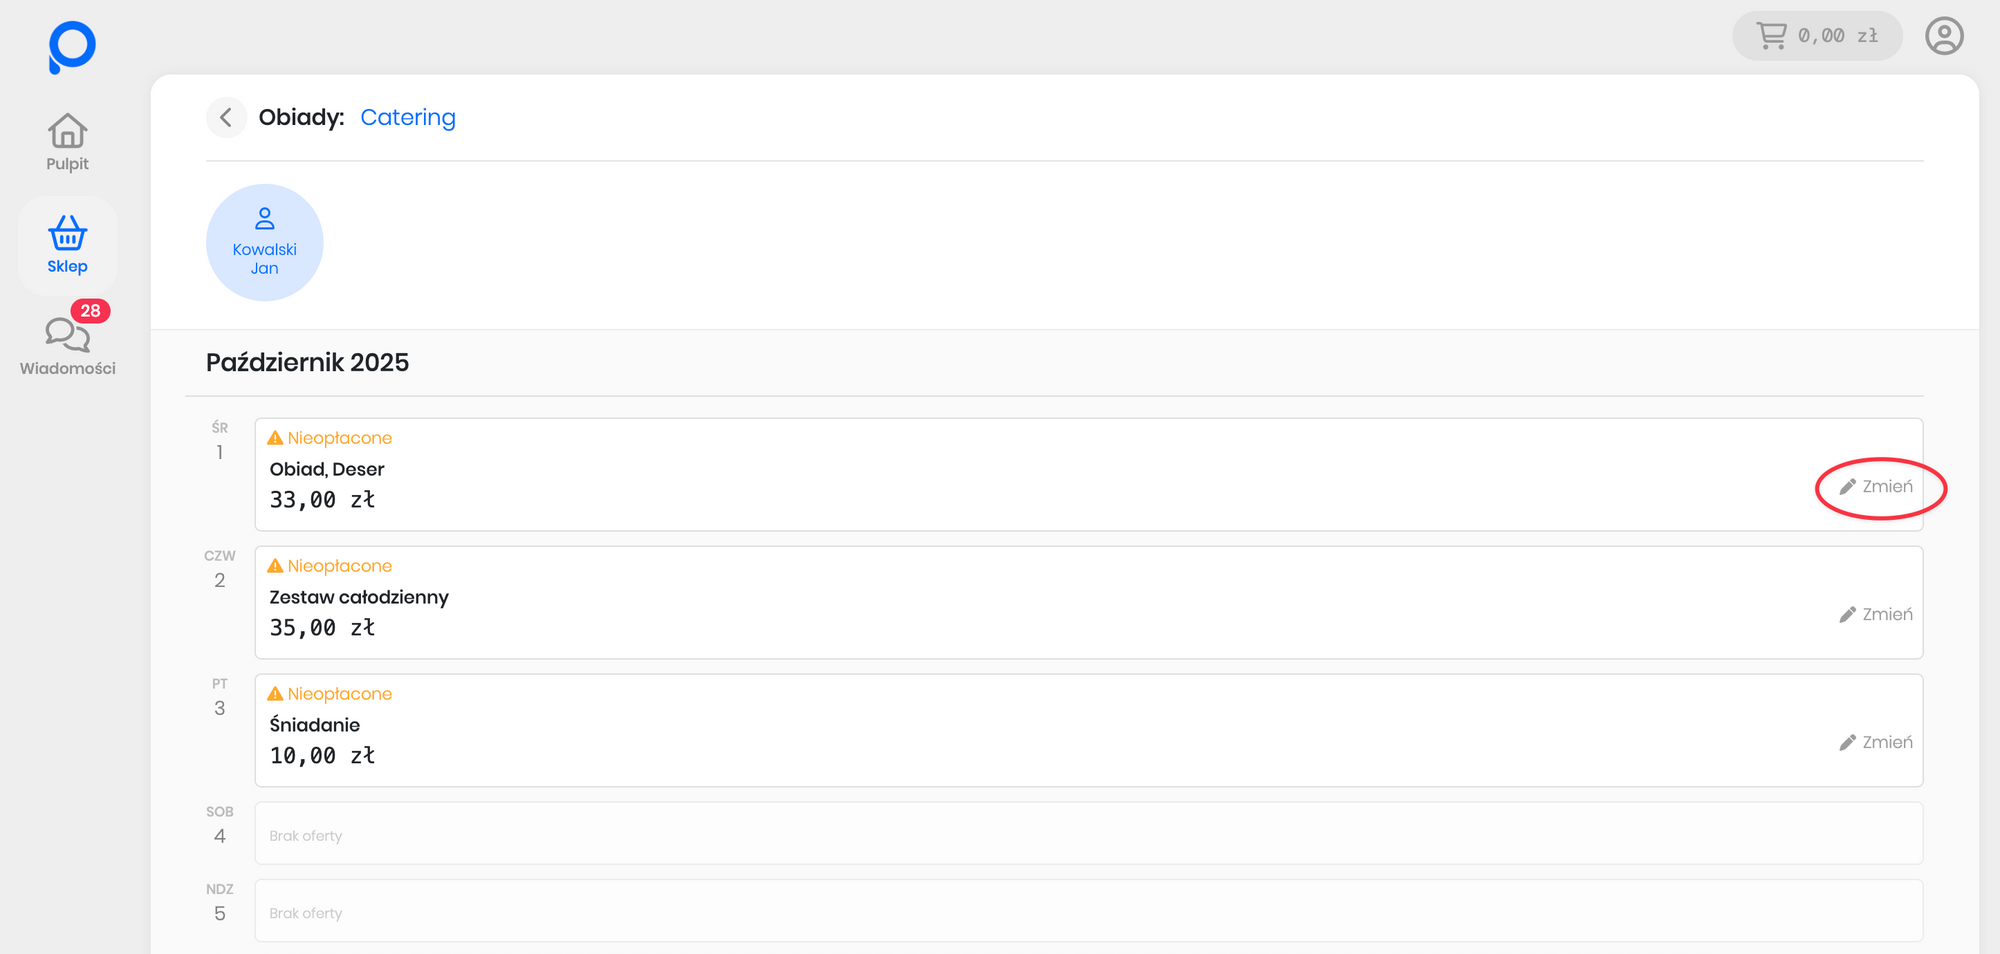2000x954 pixels.
Task: Click the 28 unread messages badge
Action: [90, 311]
